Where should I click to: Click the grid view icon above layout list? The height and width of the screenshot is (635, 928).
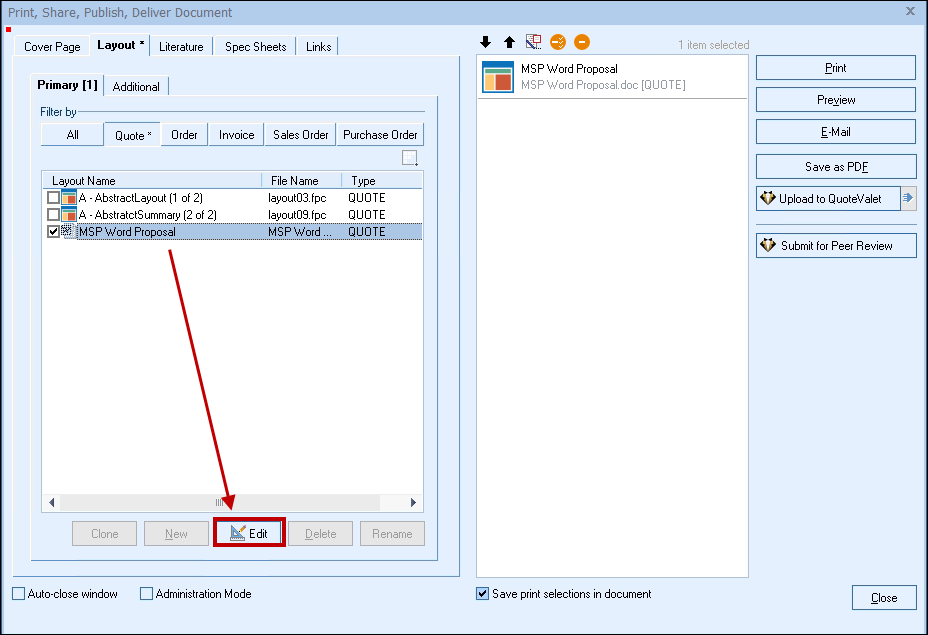pyautogui.click(x=410, y=158)
